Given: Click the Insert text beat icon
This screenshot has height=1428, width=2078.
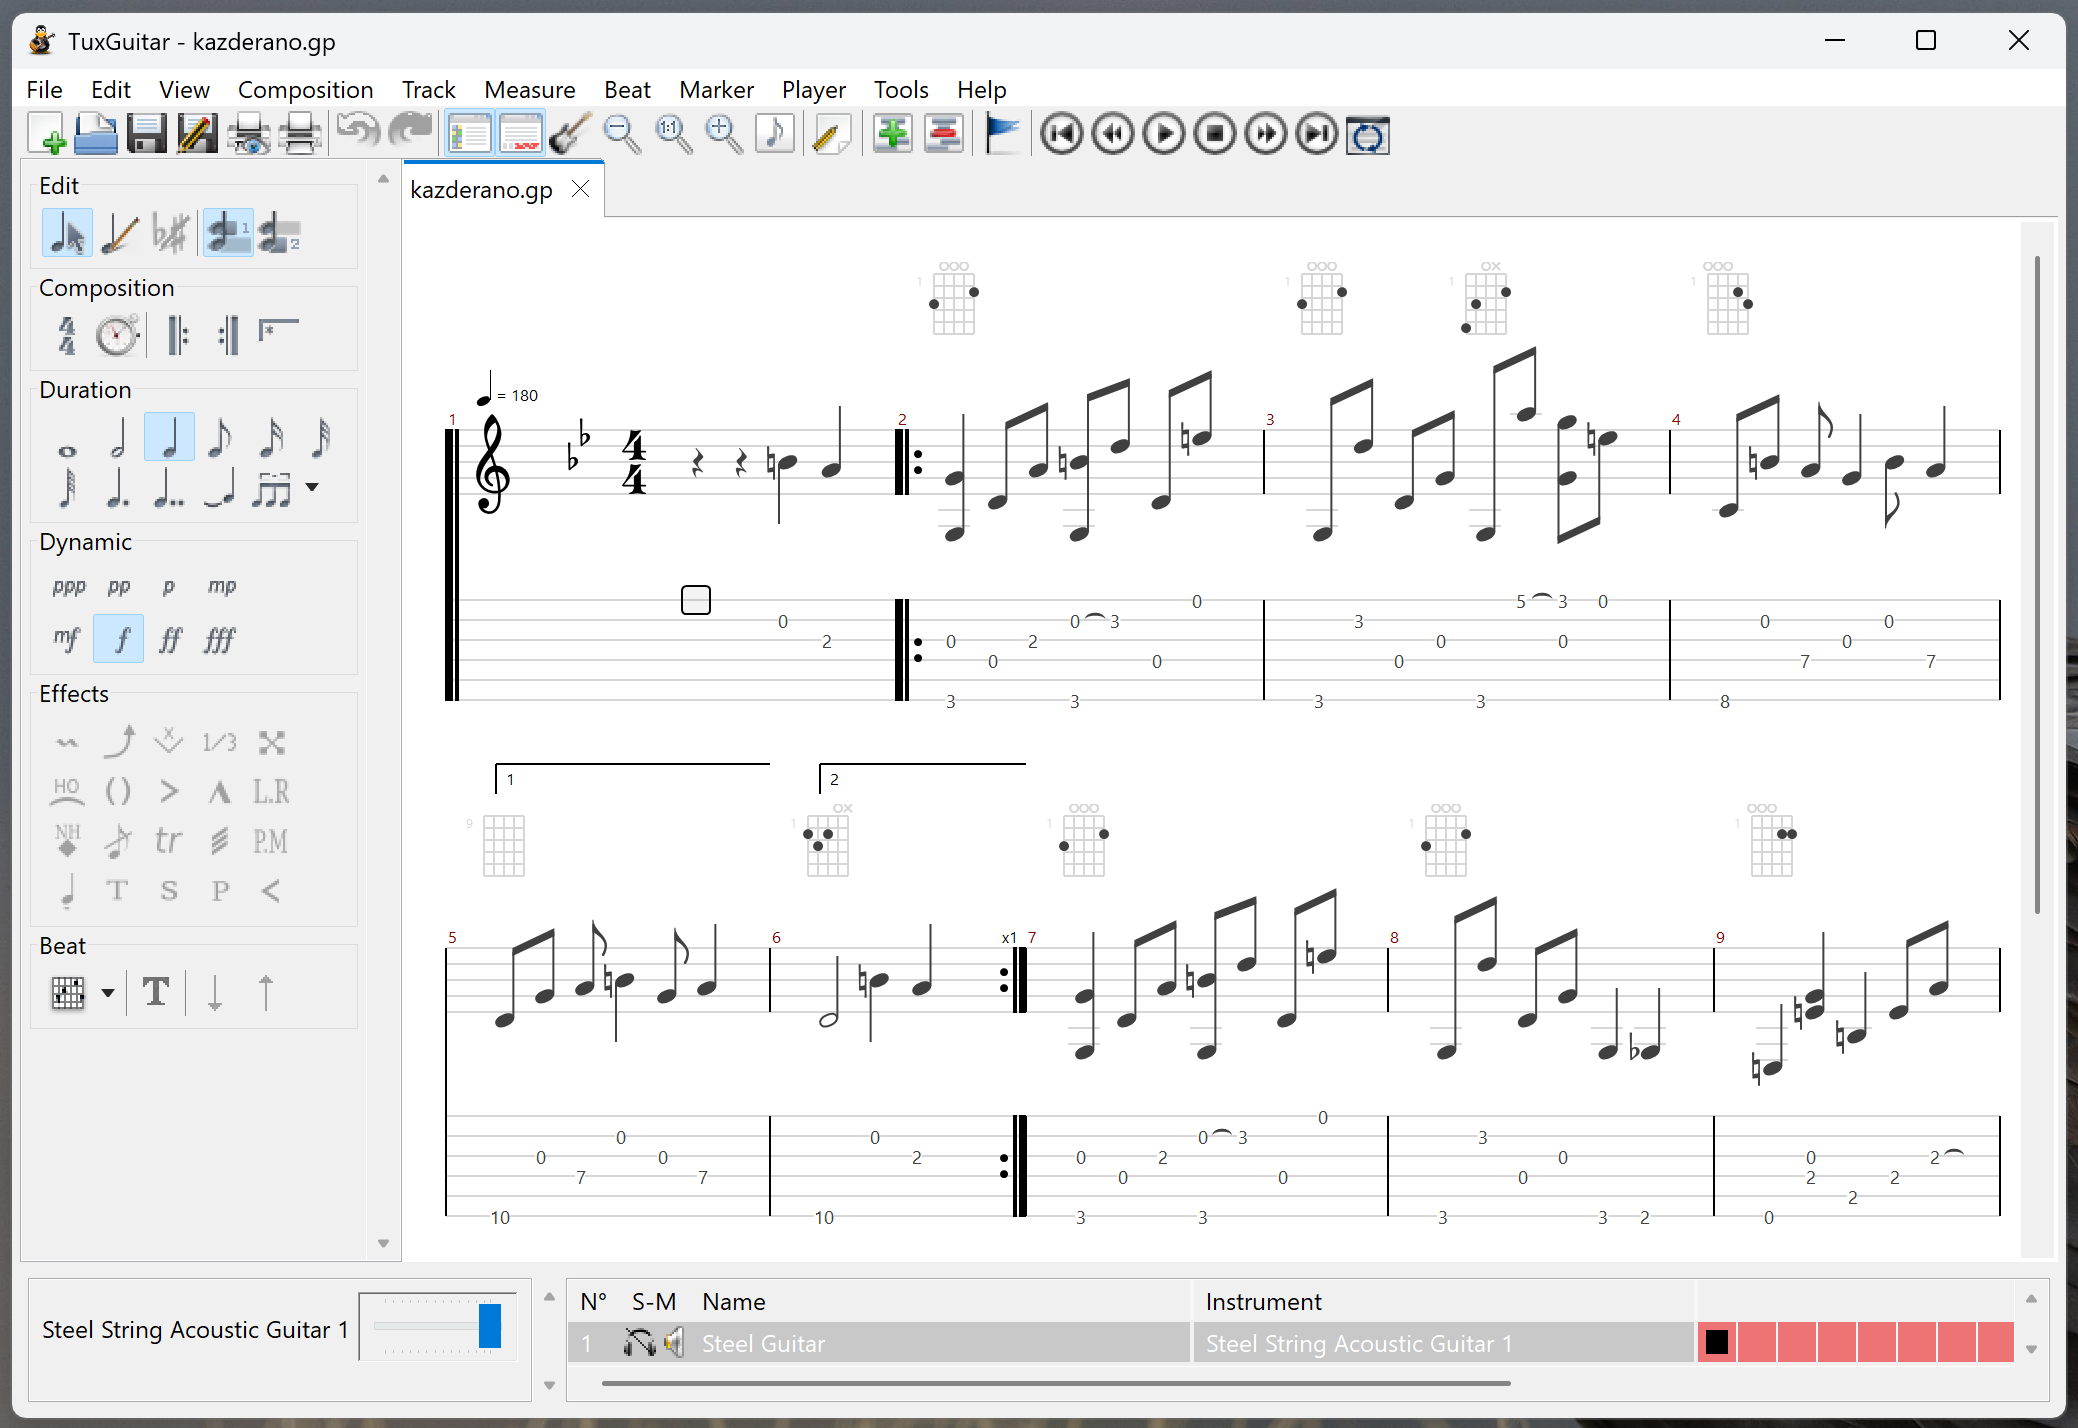Looking at the screenshot, I should point(156,992).
